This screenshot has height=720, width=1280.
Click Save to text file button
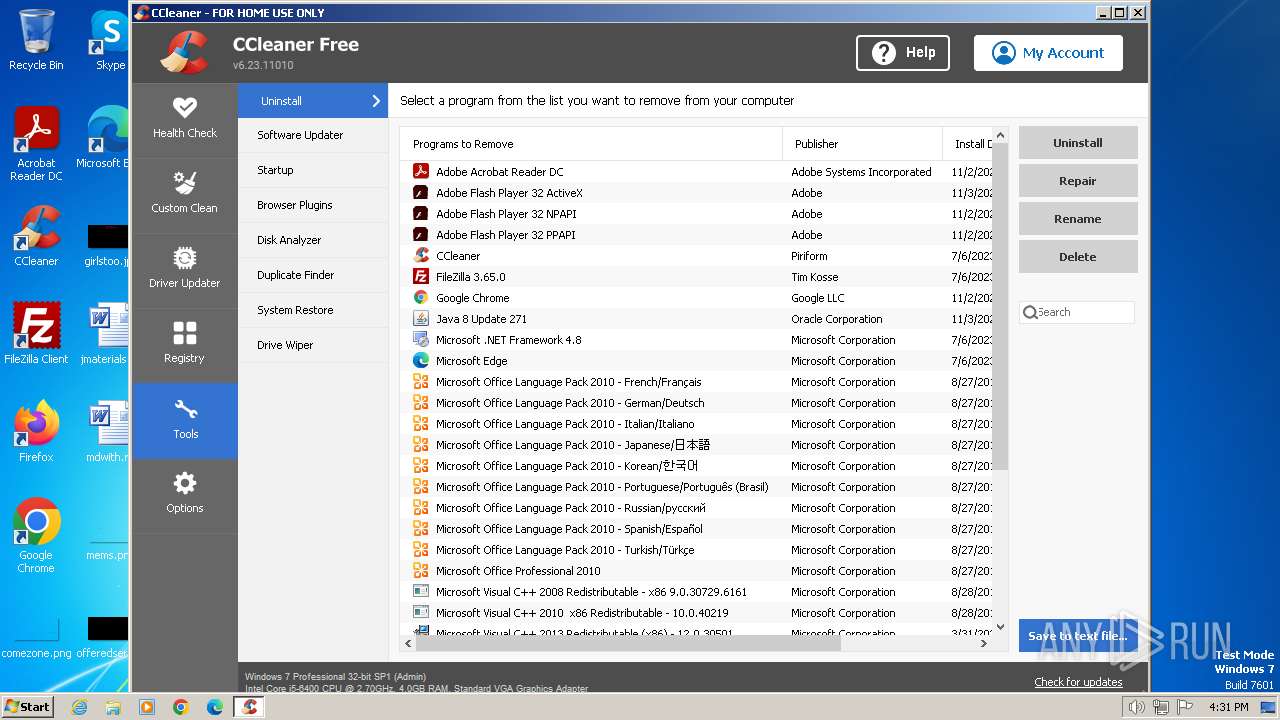point(1078,636)
